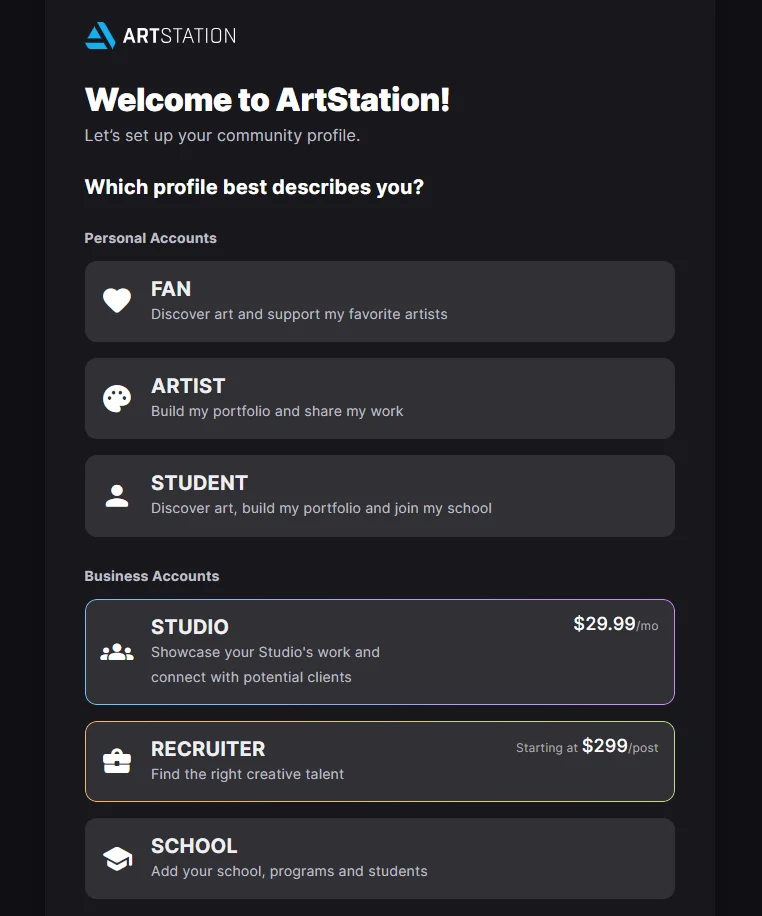Click the ARTSTATION wordmark text
The width and height of the screenshot is (762, 916).
(x=179, y=36)
